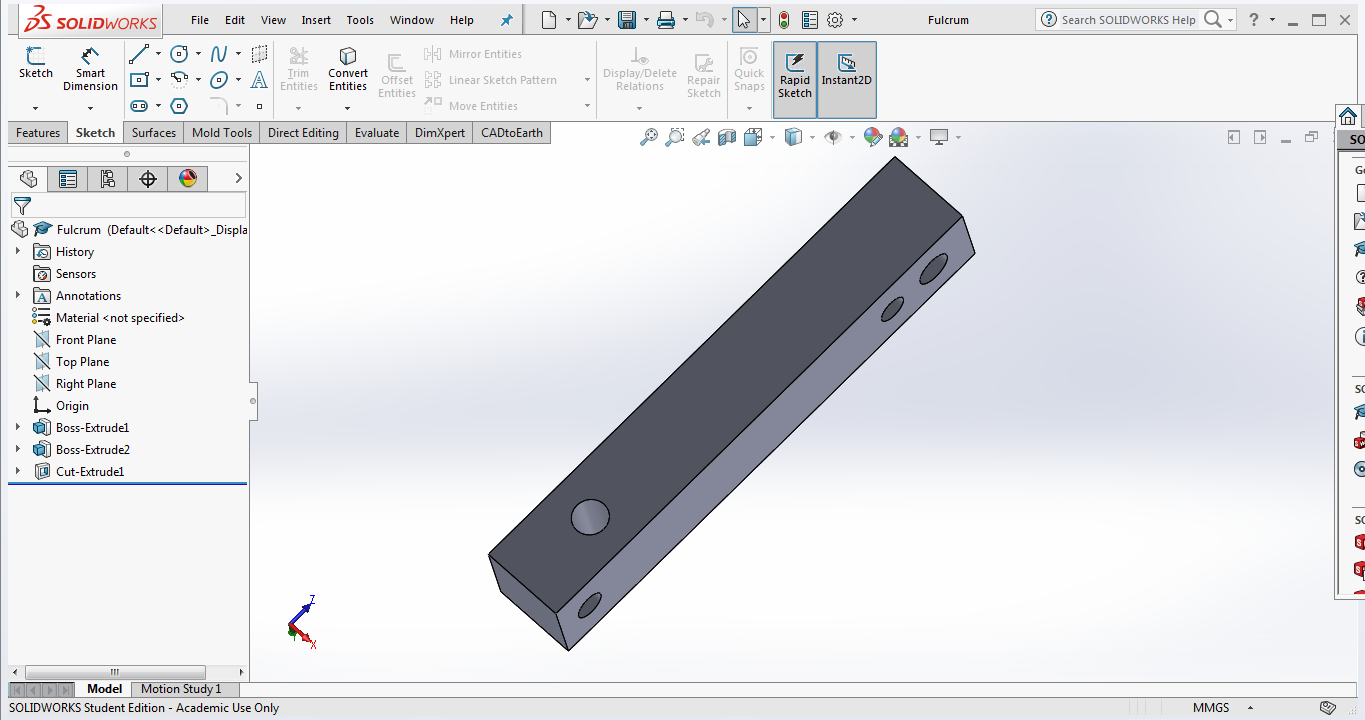The height and width of the screenshot is (720, 1365).
Task: Select the Front Plane in the tree
Action: pos(86,340)
